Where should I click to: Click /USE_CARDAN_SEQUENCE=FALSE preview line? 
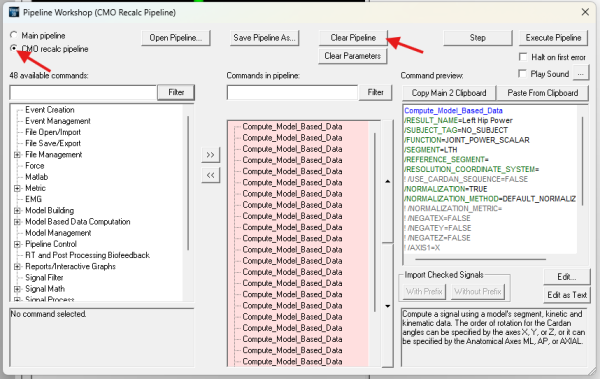(x=466, y=179)
